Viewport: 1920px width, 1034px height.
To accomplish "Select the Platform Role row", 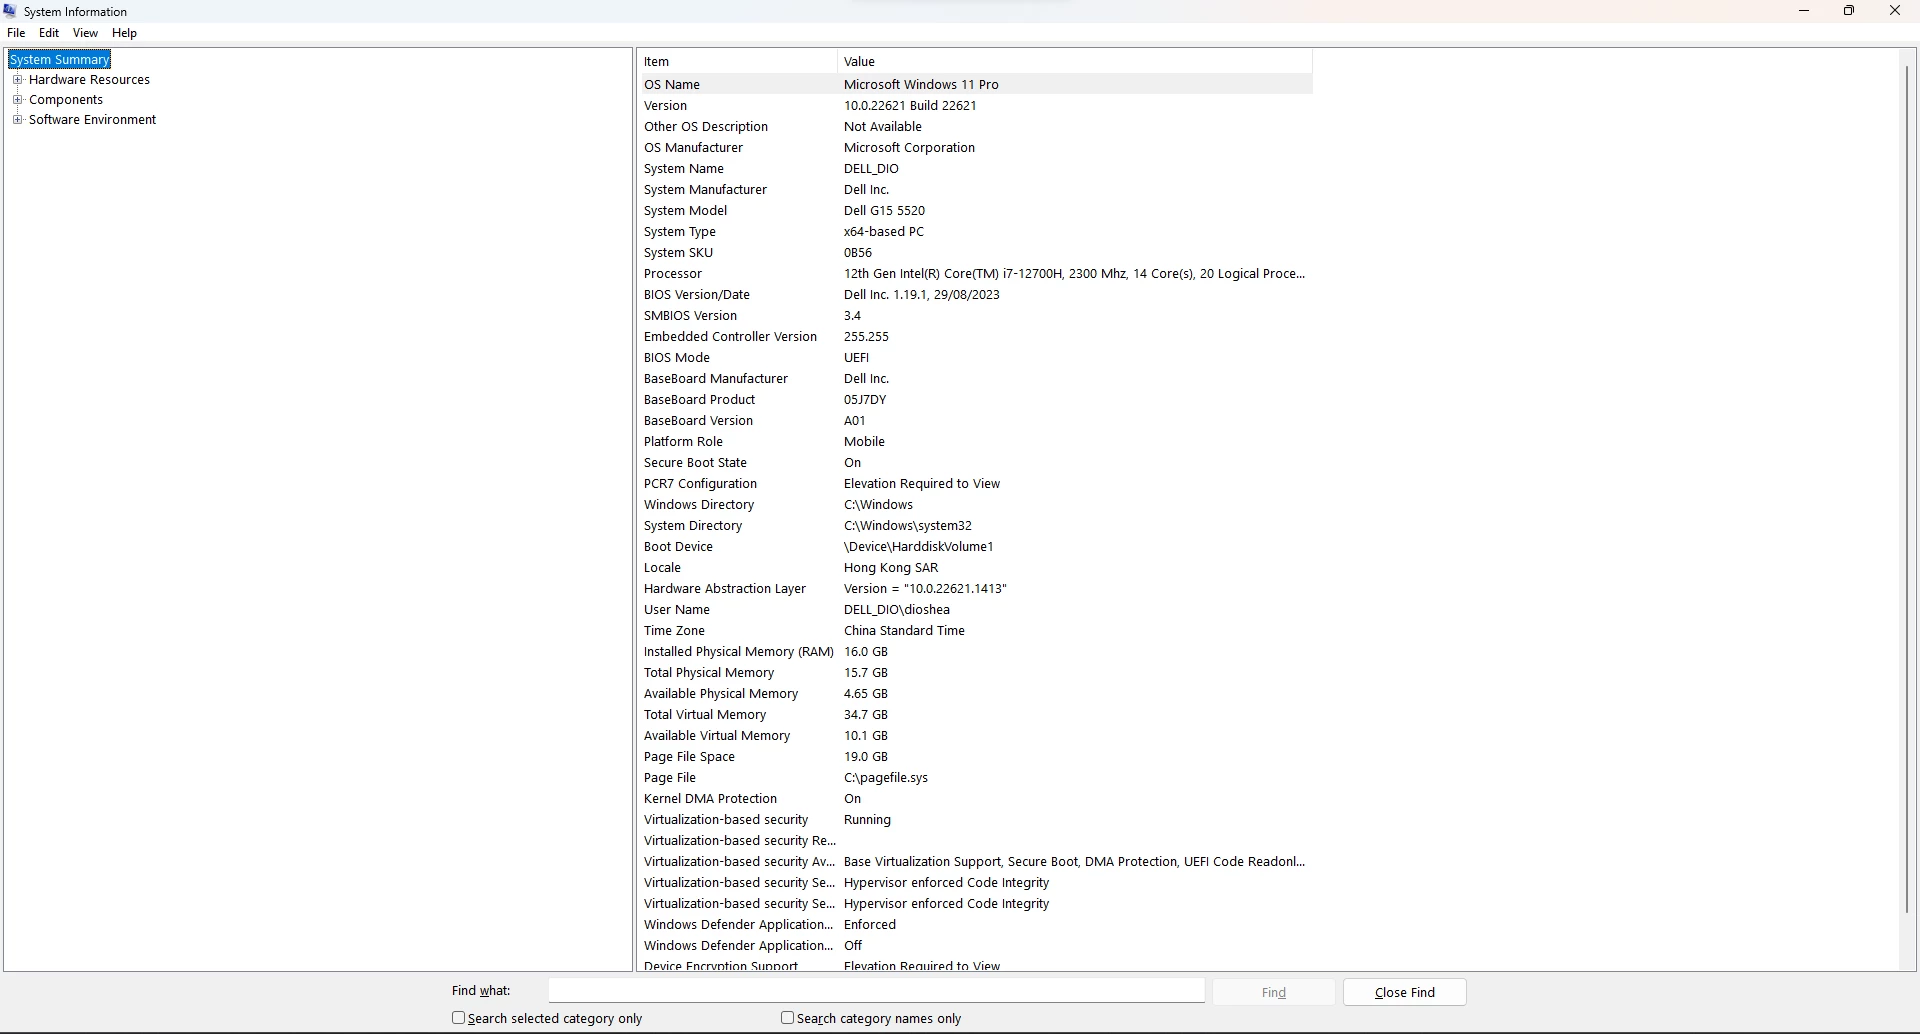I will click(x=976, y=442).
